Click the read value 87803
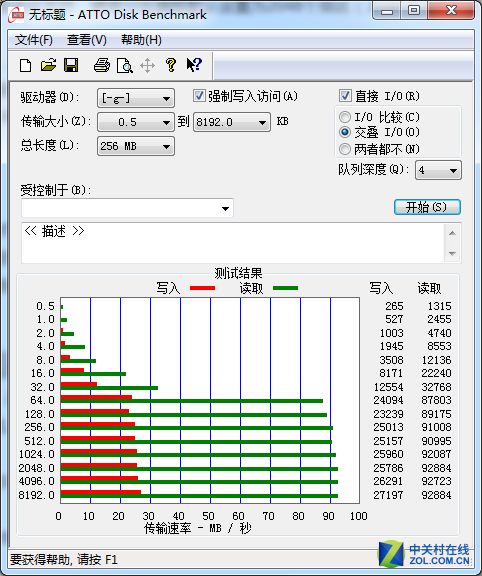 [x=436, y=400]
